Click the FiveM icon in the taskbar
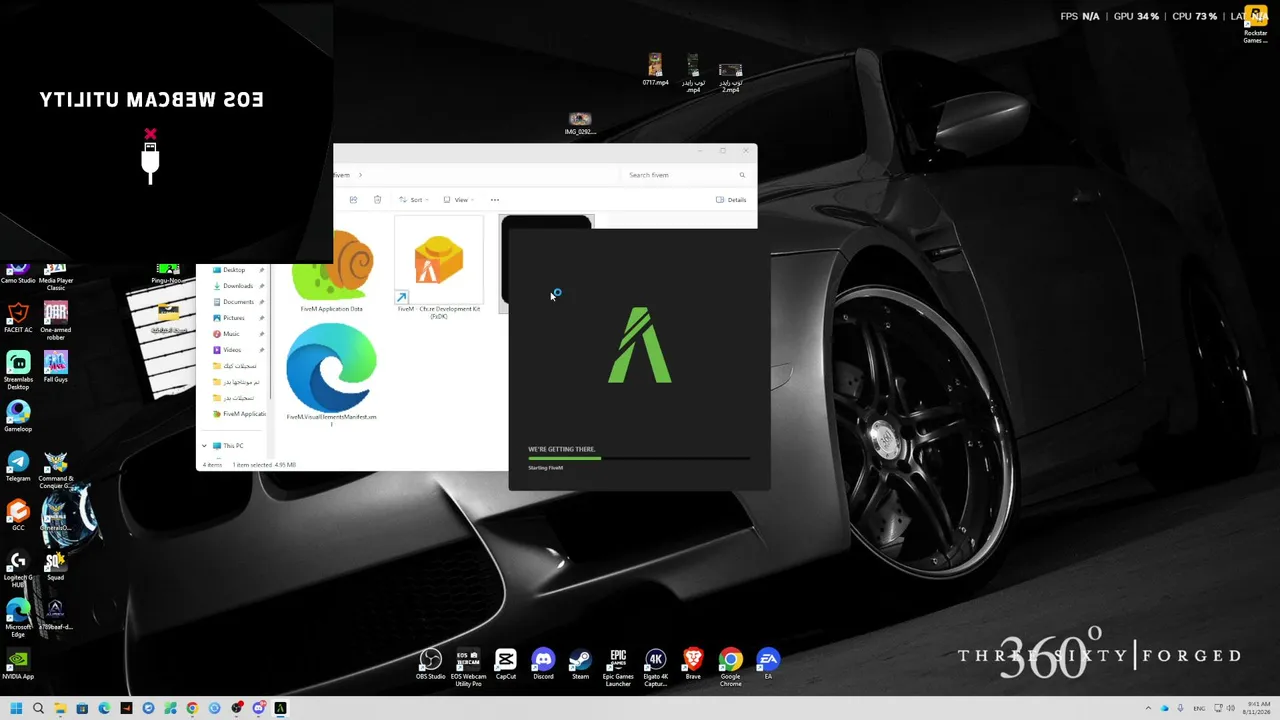Screen dimensions: 1280x720 click(280, 709)
